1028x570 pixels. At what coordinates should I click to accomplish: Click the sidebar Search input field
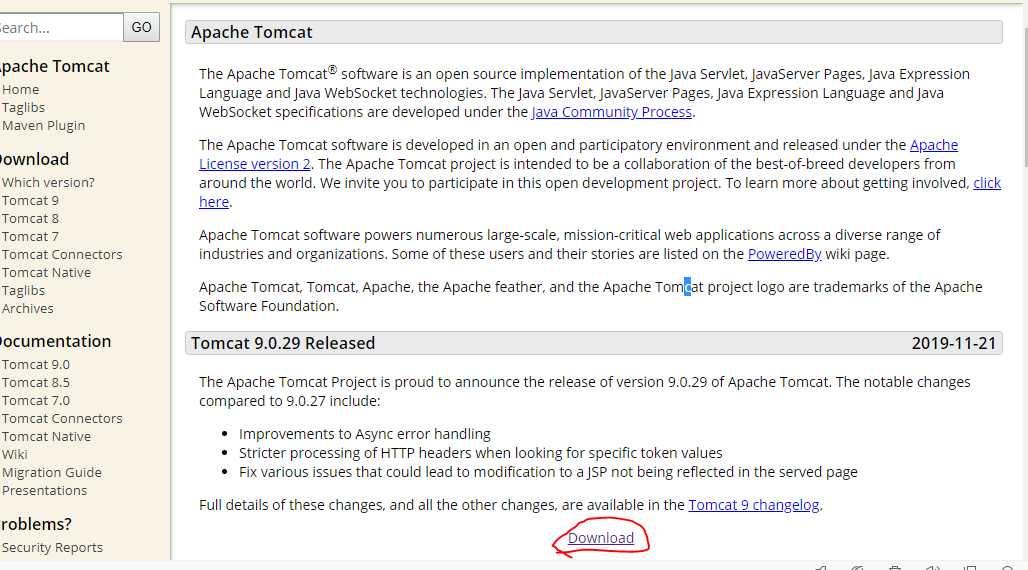pos(60,28)
